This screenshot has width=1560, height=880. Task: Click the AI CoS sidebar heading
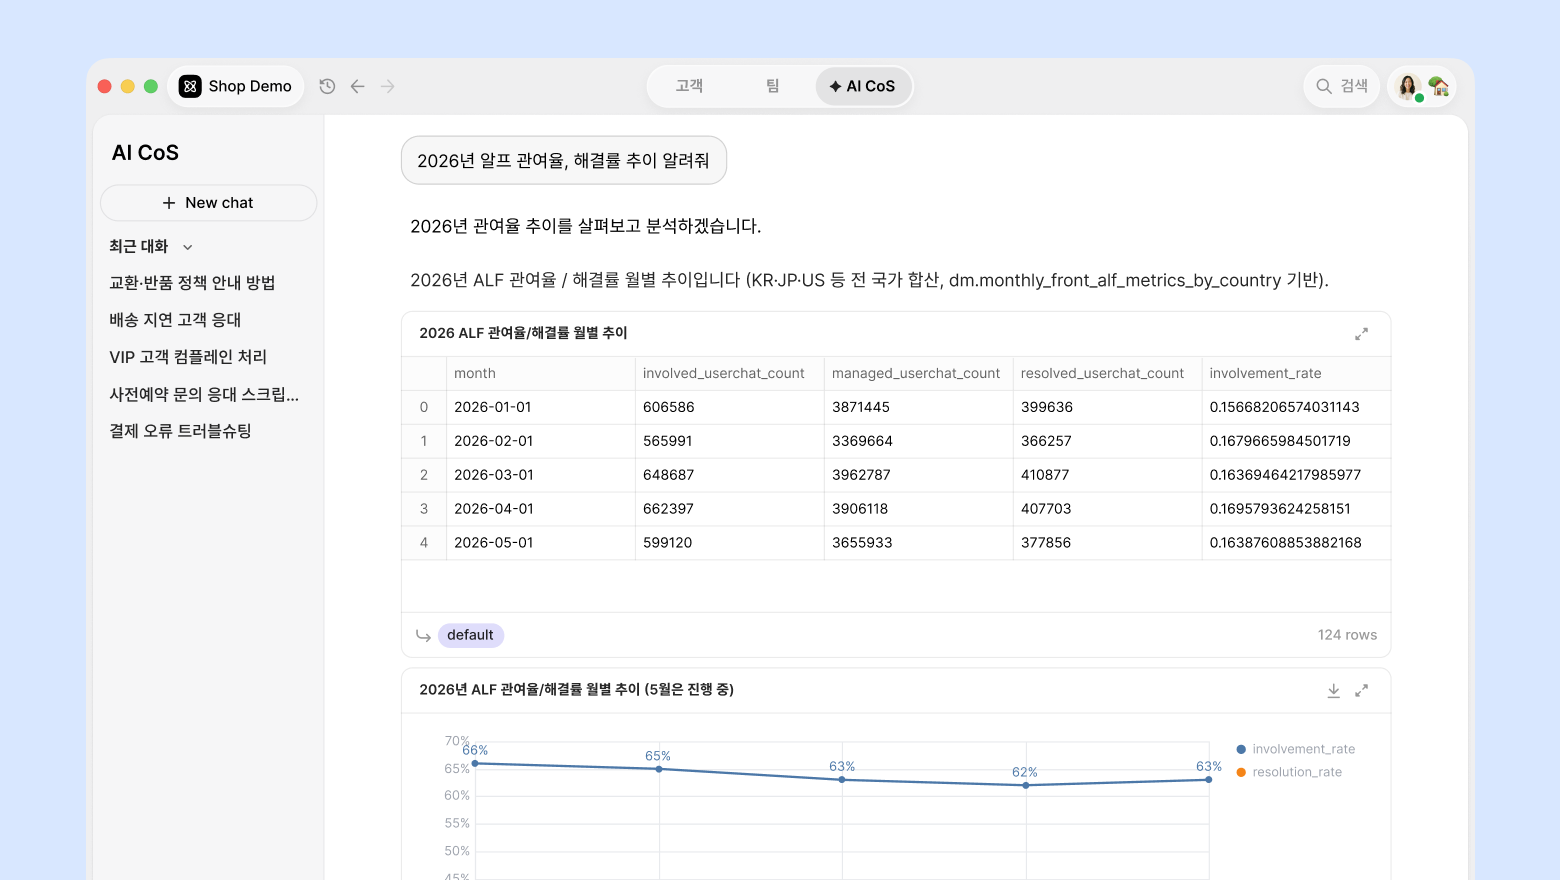(145, 153)
